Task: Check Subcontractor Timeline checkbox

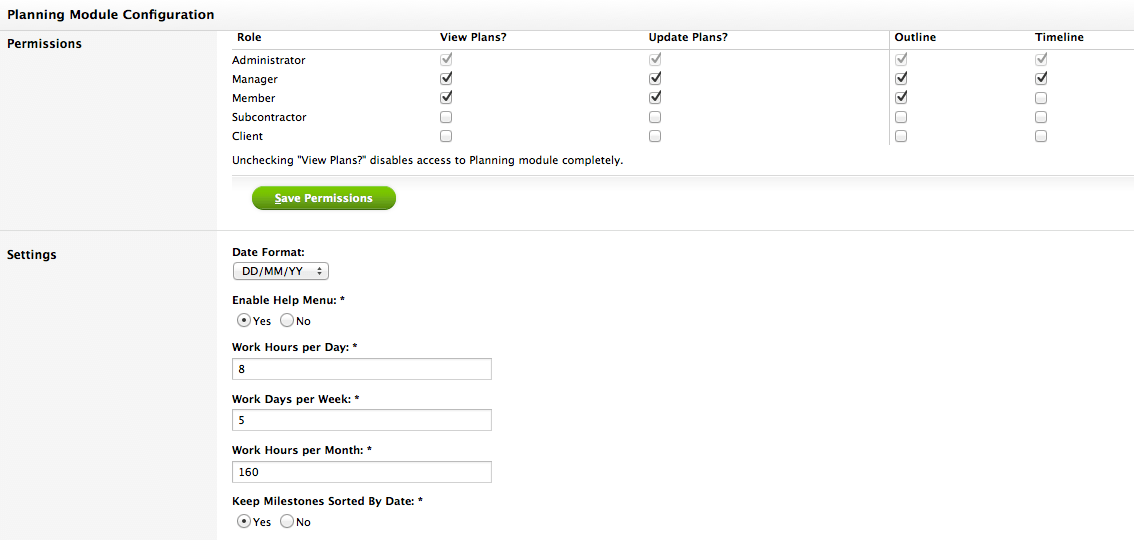Action: pos(1041,116)
